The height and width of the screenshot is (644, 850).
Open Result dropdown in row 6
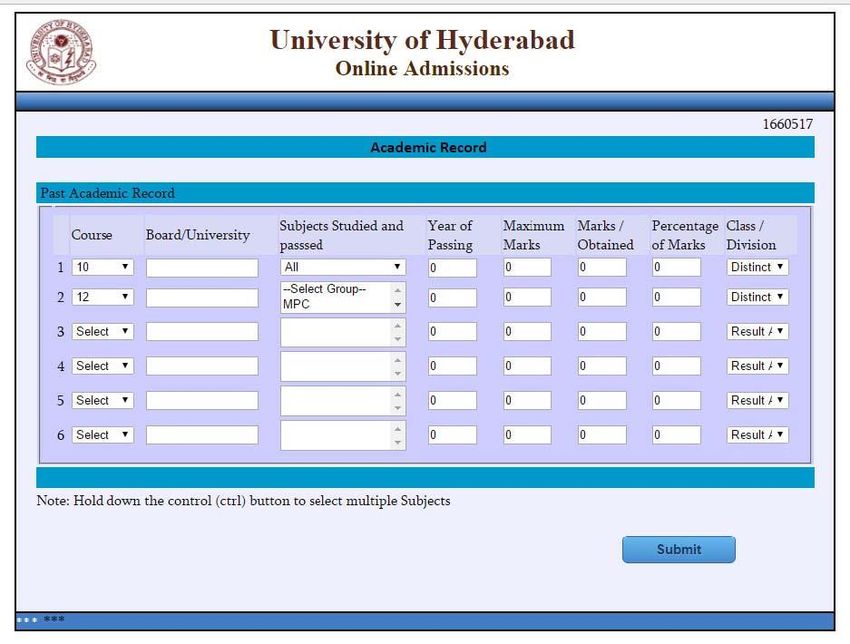[757, 435]
